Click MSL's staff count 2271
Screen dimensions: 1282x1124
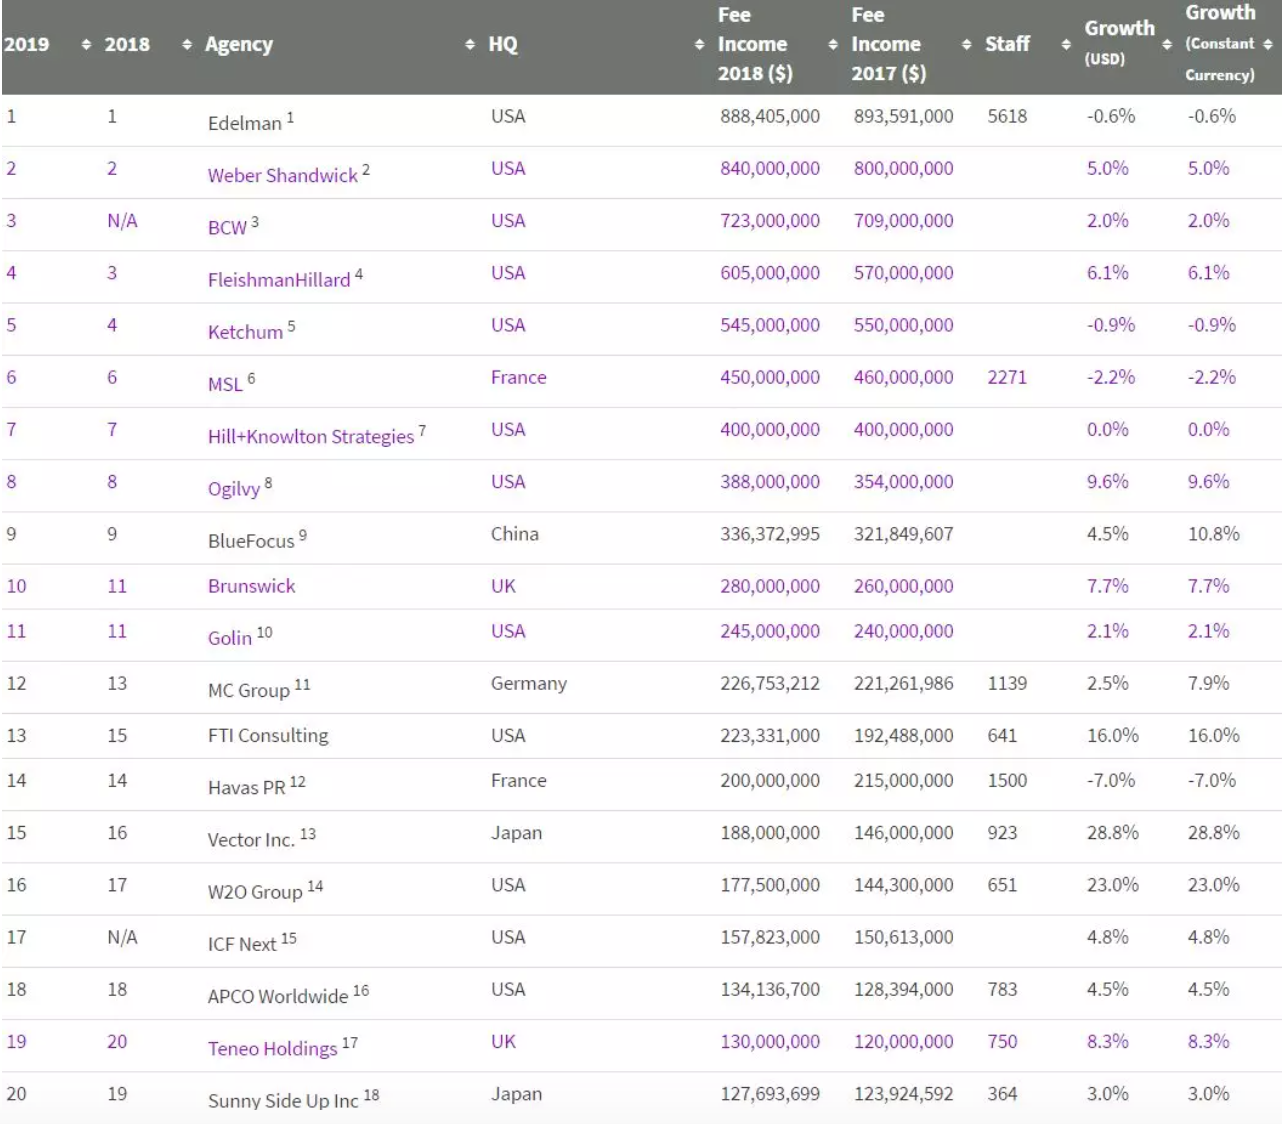[1007, 377]
